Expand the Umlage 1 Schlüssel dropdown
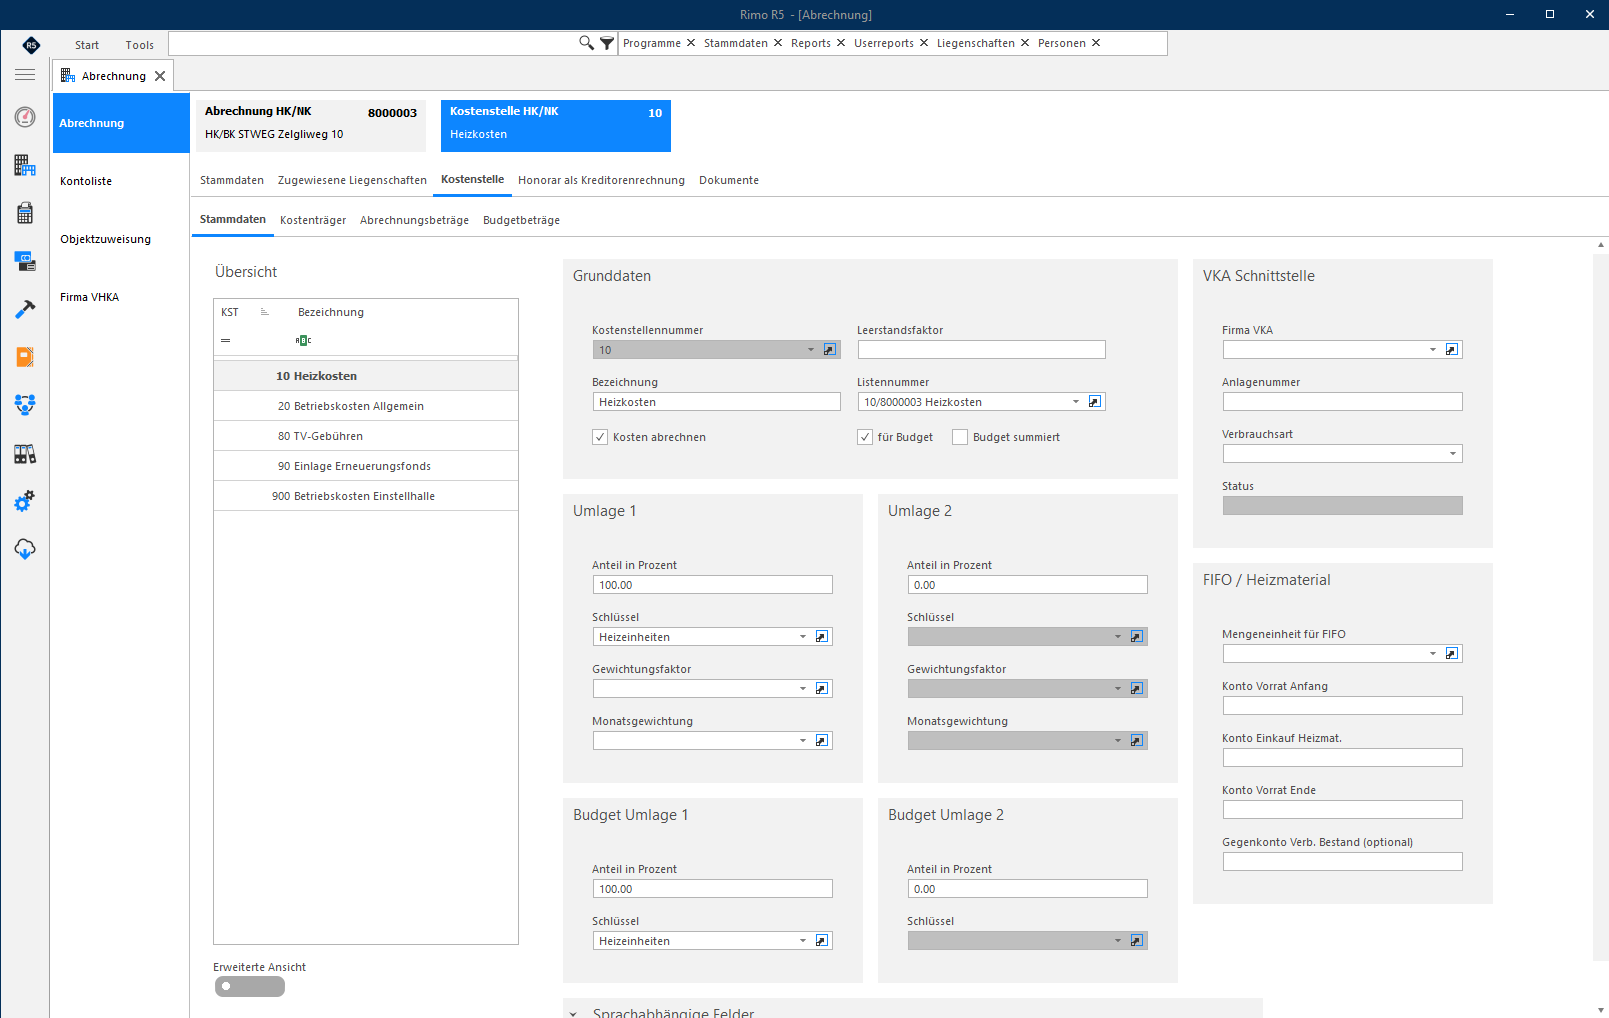1609x1018 pixels. click(803, 637)
